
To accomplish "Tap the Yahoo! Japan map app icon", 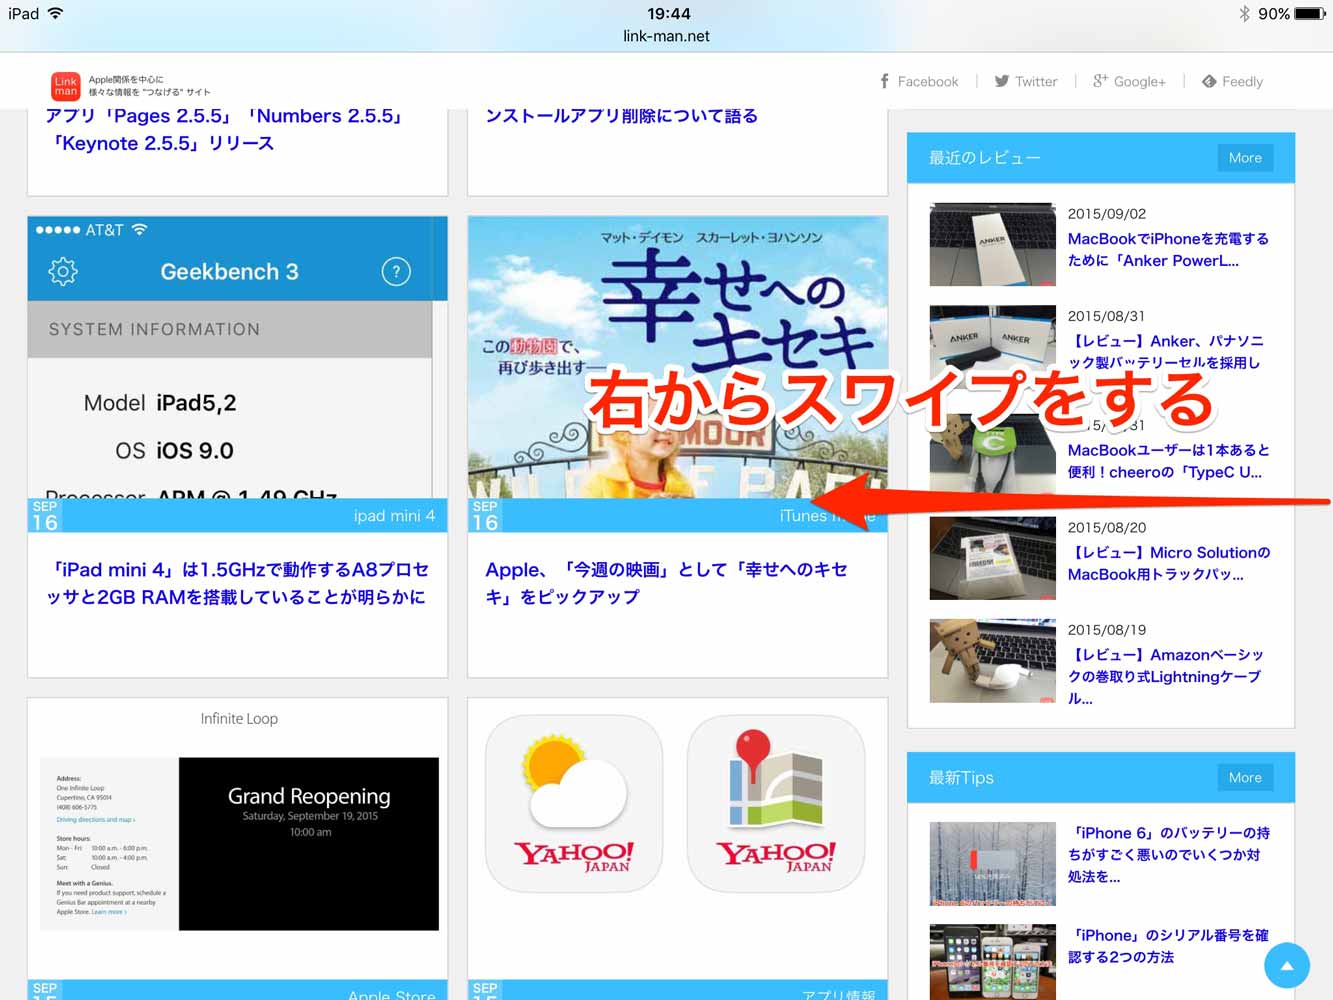I will [776, 803].
